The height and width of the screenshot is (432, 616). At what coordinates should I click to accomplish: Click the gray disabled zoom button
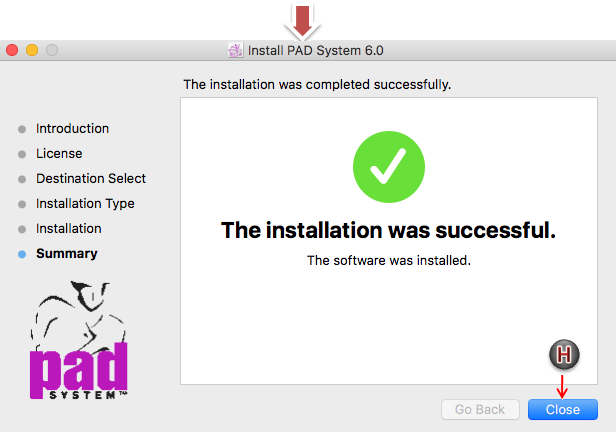point(51,49)
